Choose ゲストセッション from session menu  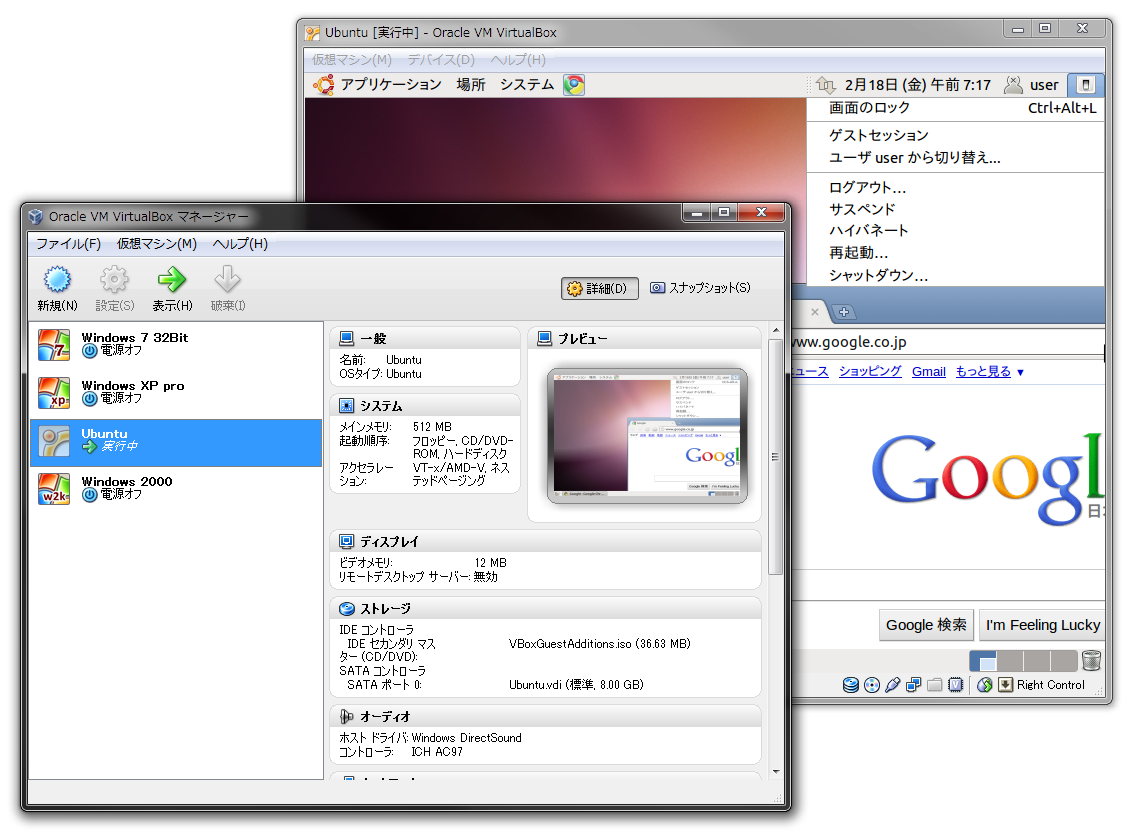956,135
